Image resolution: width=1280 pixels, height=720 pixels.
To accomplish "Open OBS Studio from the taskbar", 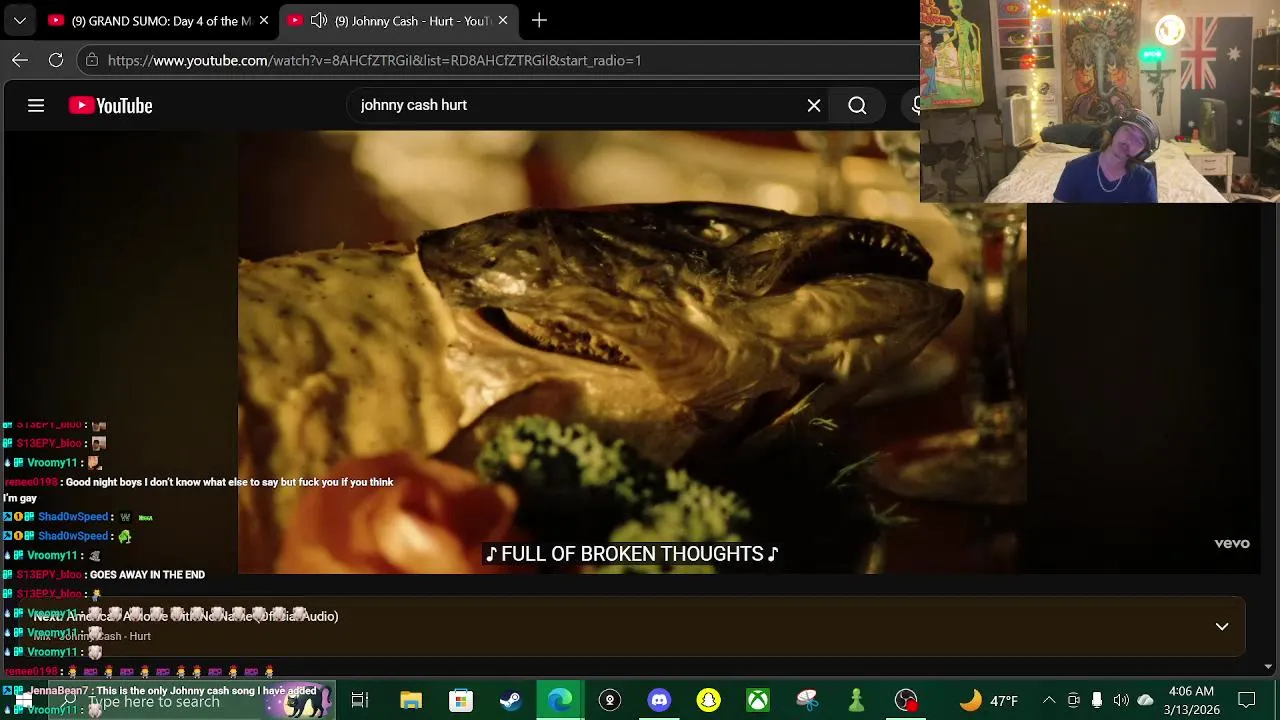I will (906, 700).
